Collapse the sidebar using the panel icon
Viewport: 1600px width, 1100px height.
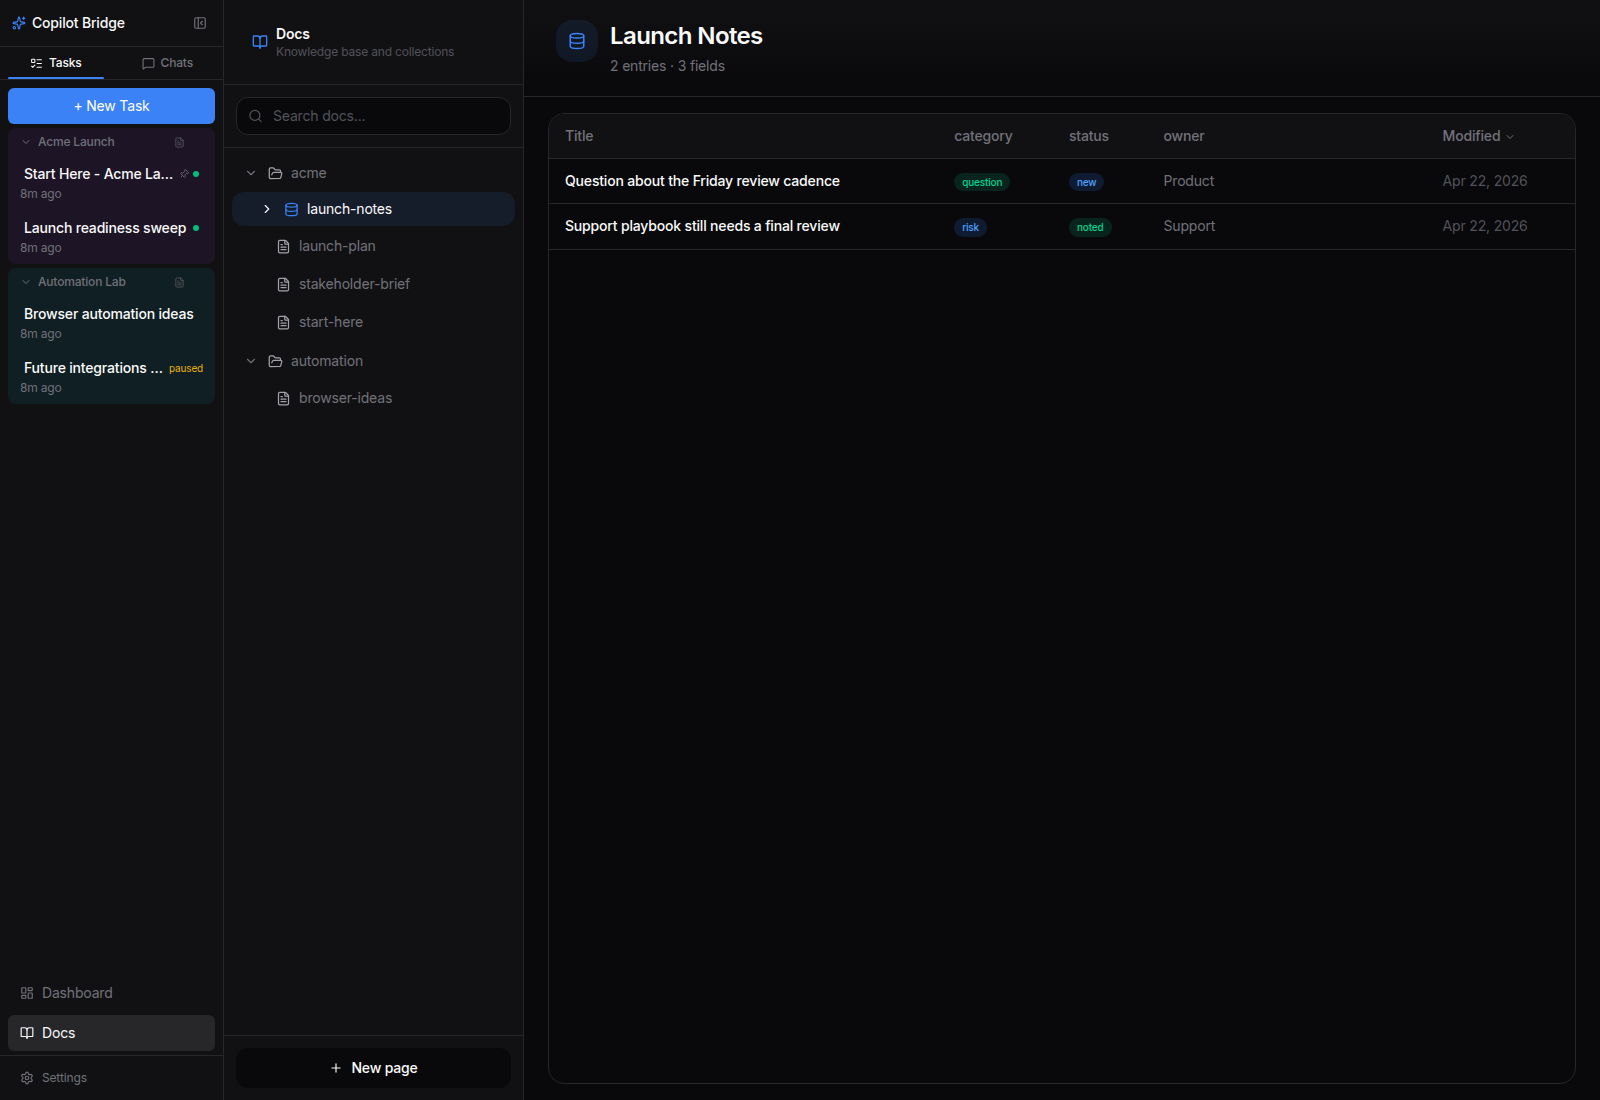pyautogui.click(x=200, y=23)
